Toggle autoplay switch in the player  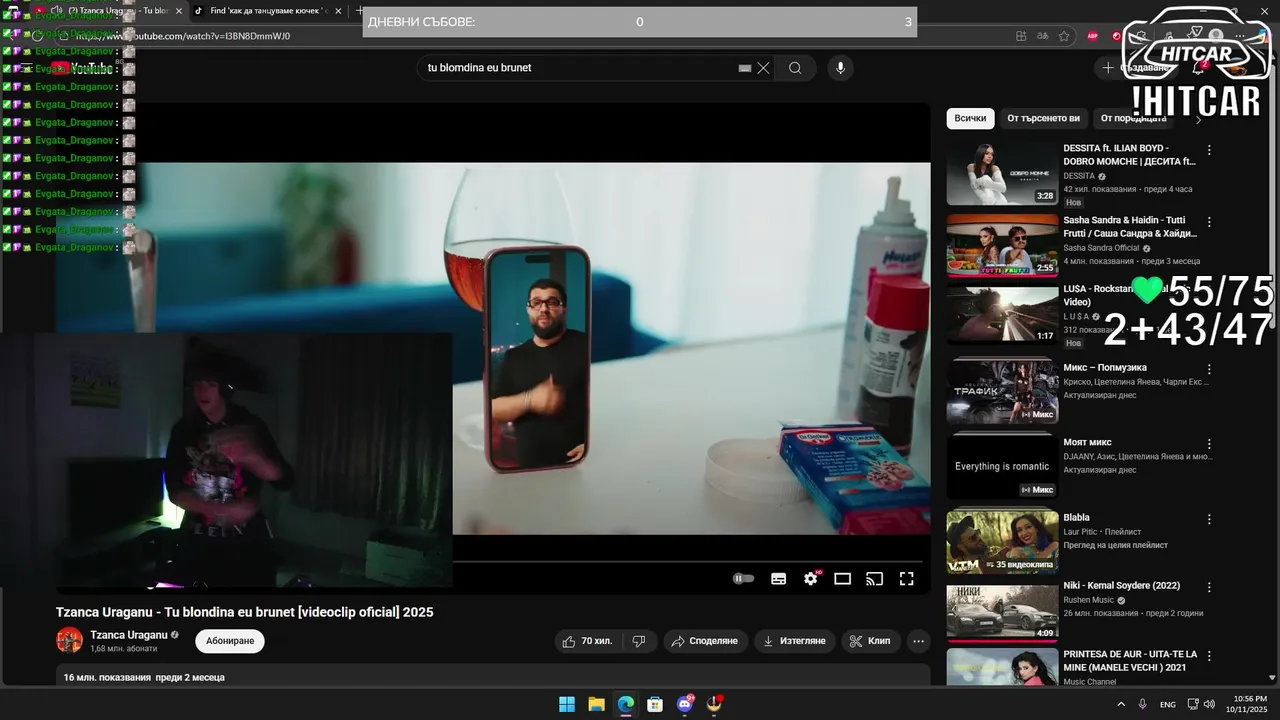pos(743,579)
